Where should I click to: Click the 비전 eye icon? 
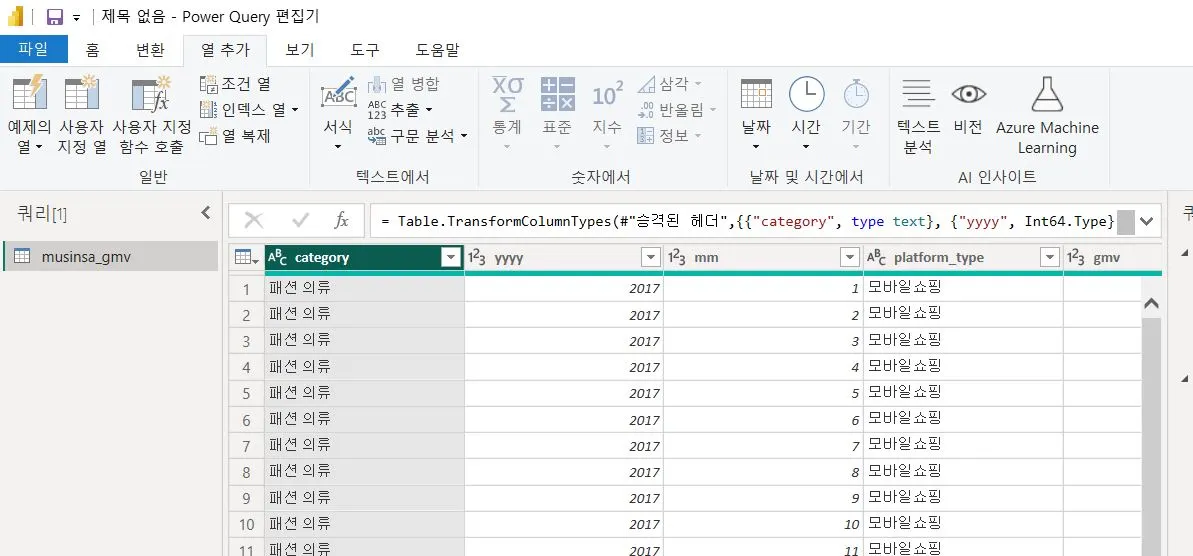click(x=968, y=94)
